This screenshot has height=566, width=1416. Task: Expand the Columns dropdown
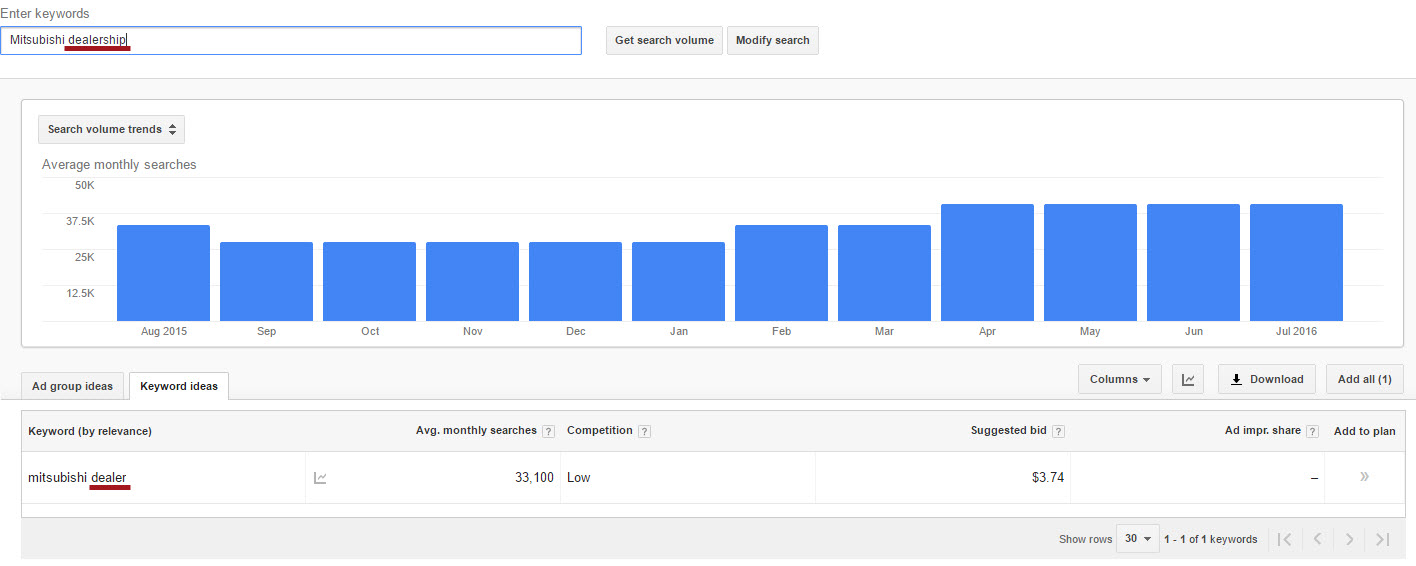pyautogui.click(x=1119, y=380)
